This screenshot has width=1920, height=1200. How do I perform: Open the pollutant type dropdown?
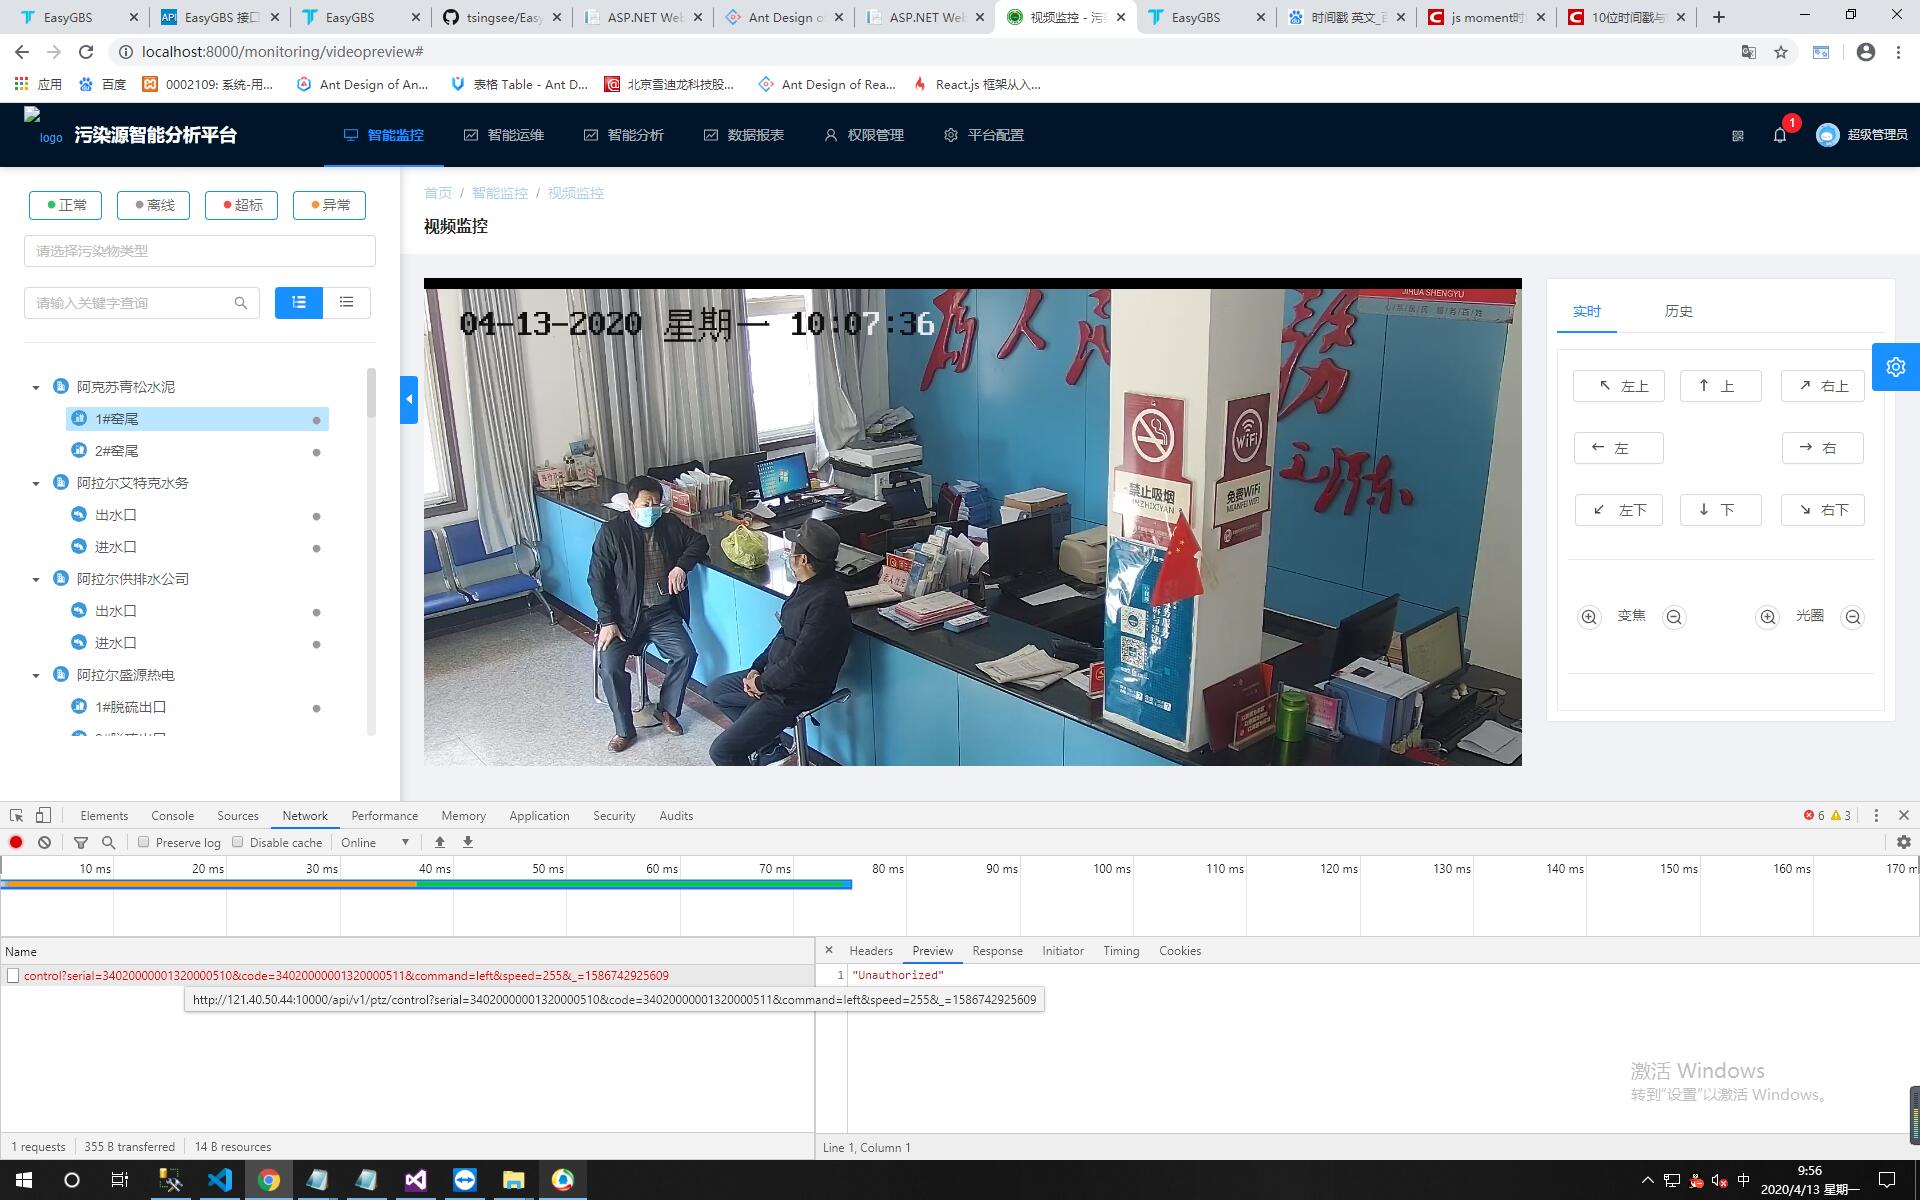(x=200, y=251)
